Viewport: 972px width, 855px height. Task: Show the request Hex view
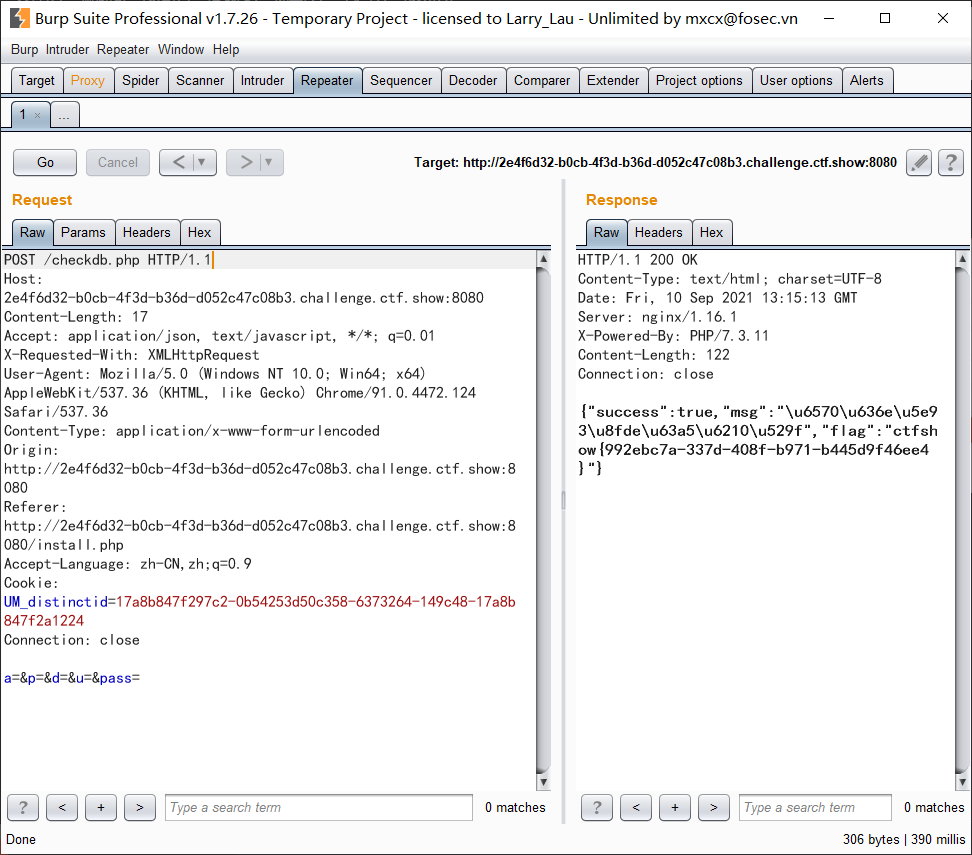pyautogui.click(x=200, y=233)
